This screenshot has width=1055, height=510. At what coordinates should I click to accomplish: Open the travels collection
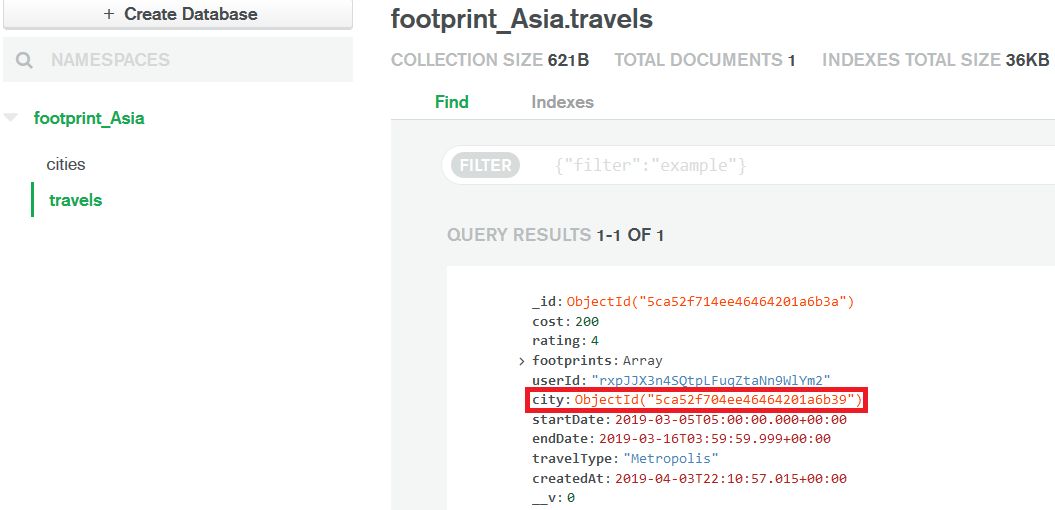point(75,200)
